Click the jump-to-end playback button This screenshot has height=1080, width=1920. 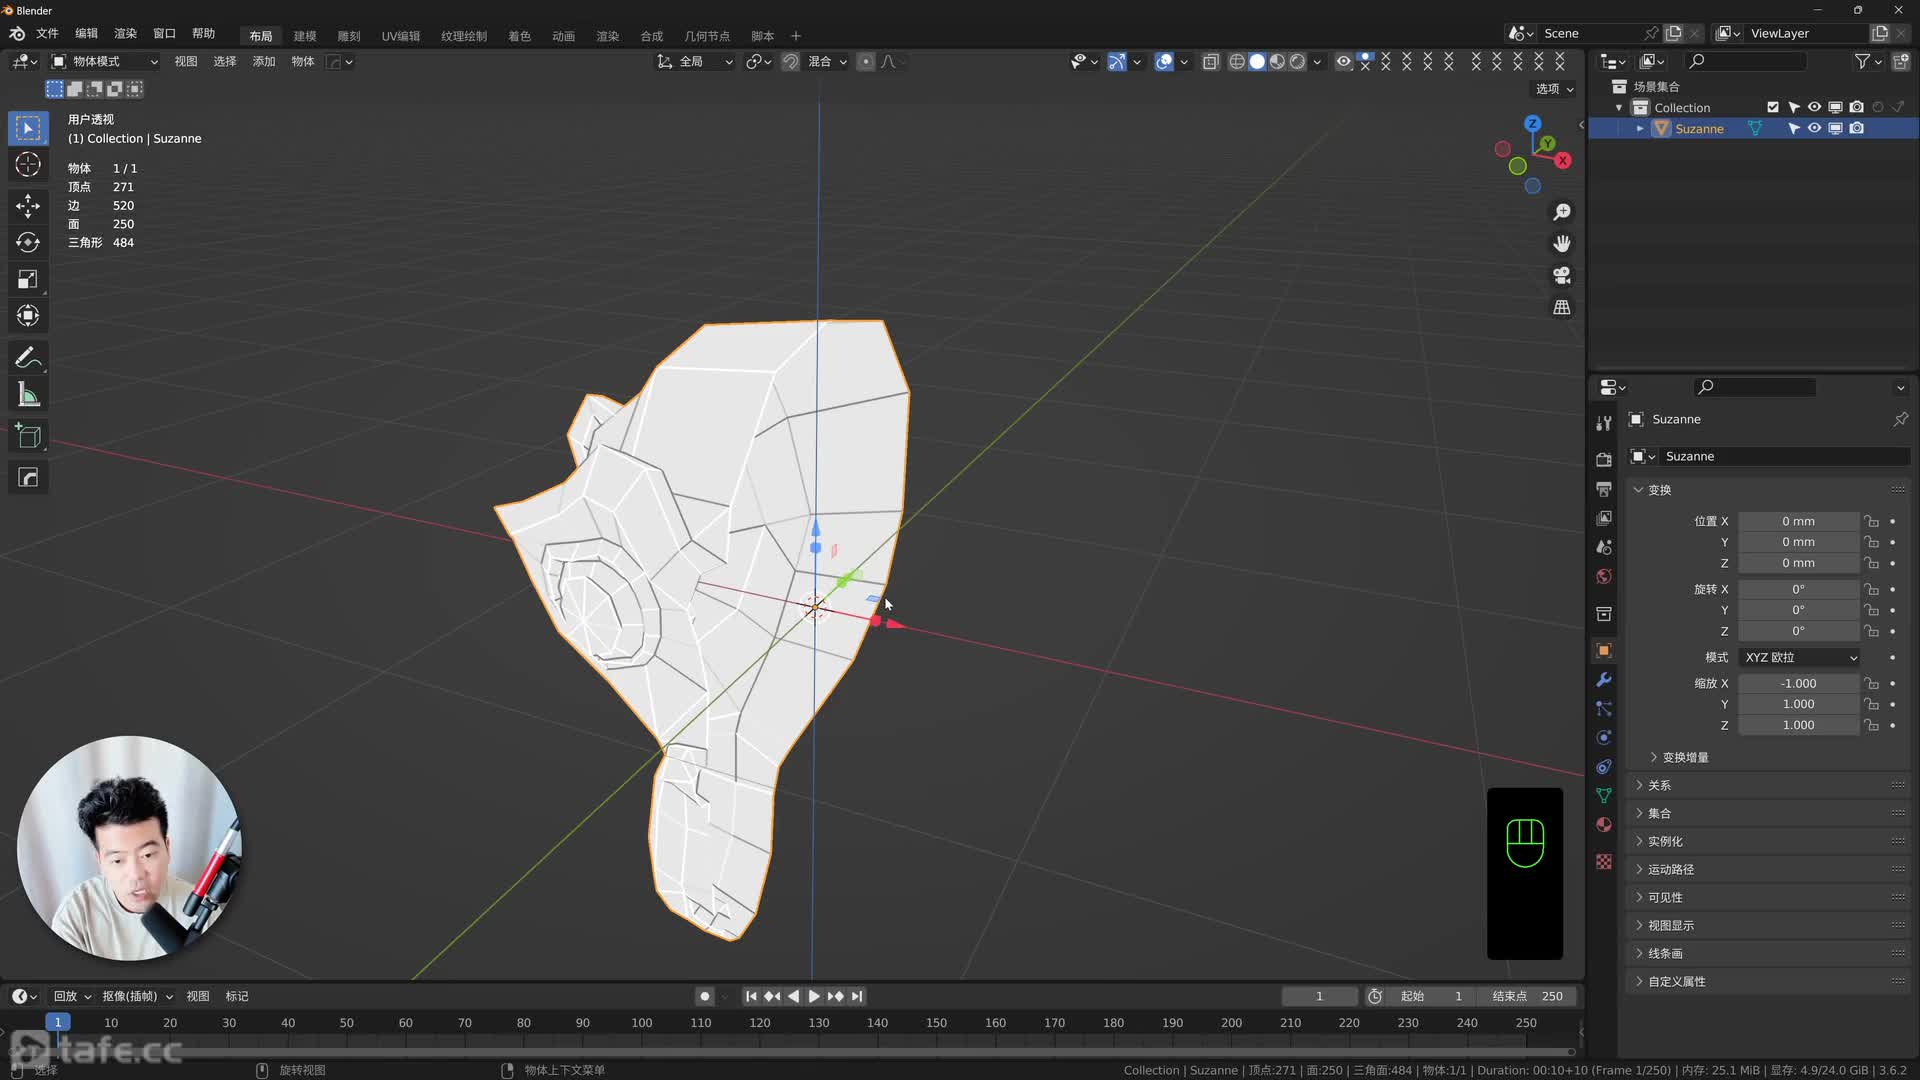point(858,996)
